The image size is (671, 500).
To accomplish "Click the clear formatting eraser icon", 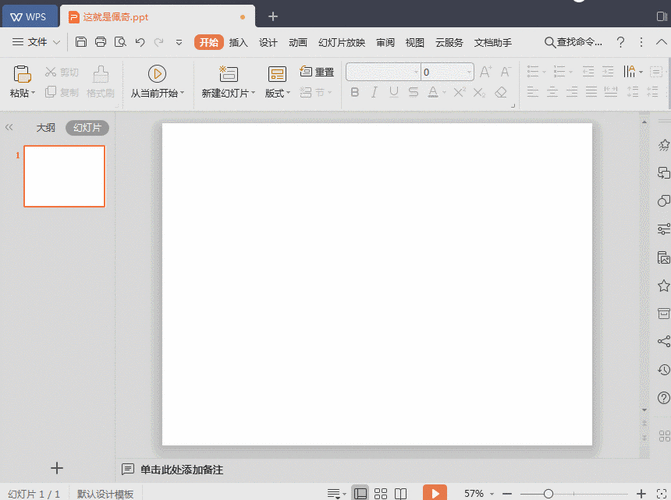I will (501, 92).
